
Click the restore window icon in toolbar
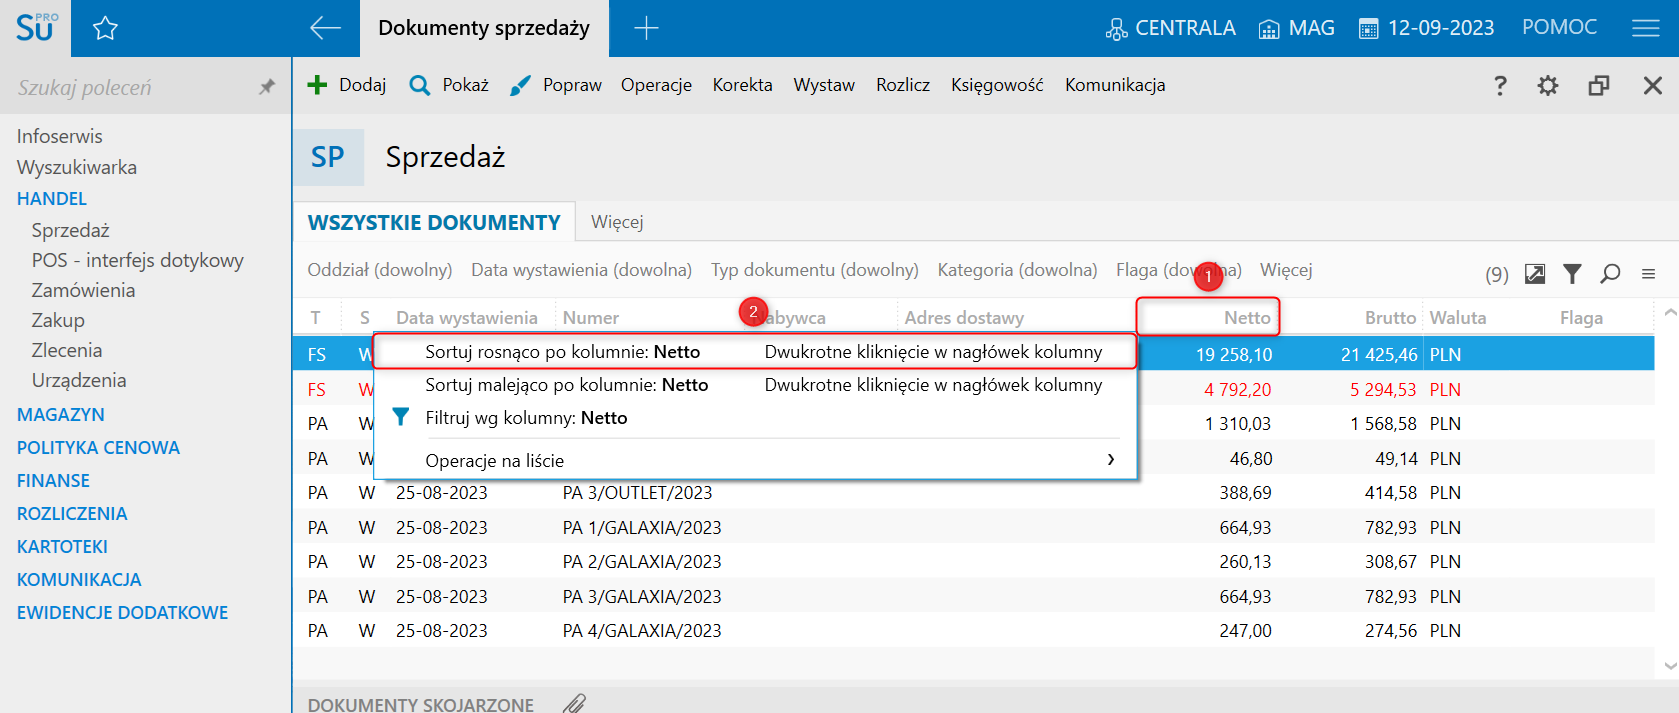point(1599,85)
